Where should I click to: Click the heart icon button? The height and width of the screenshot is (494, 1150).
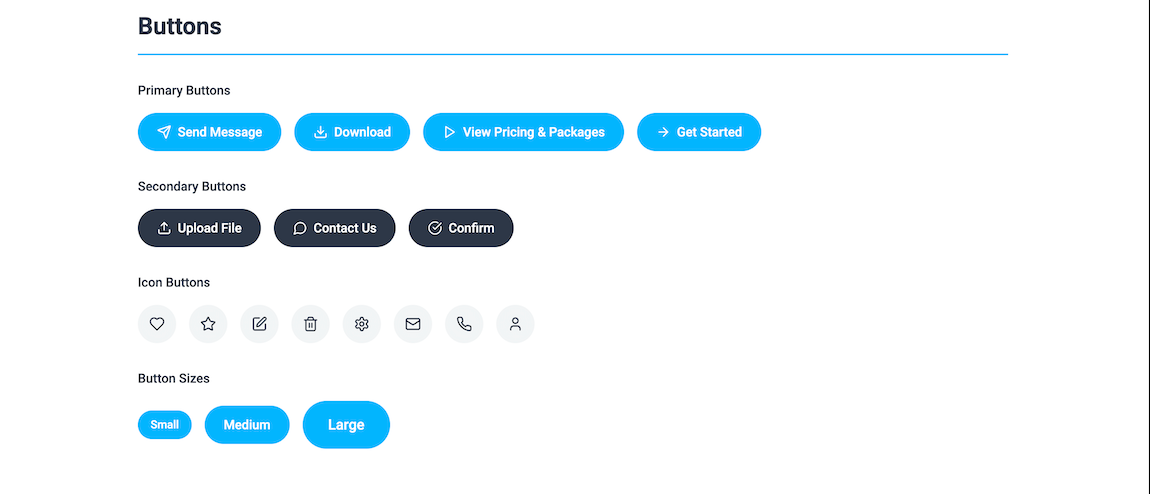[157, 324]
